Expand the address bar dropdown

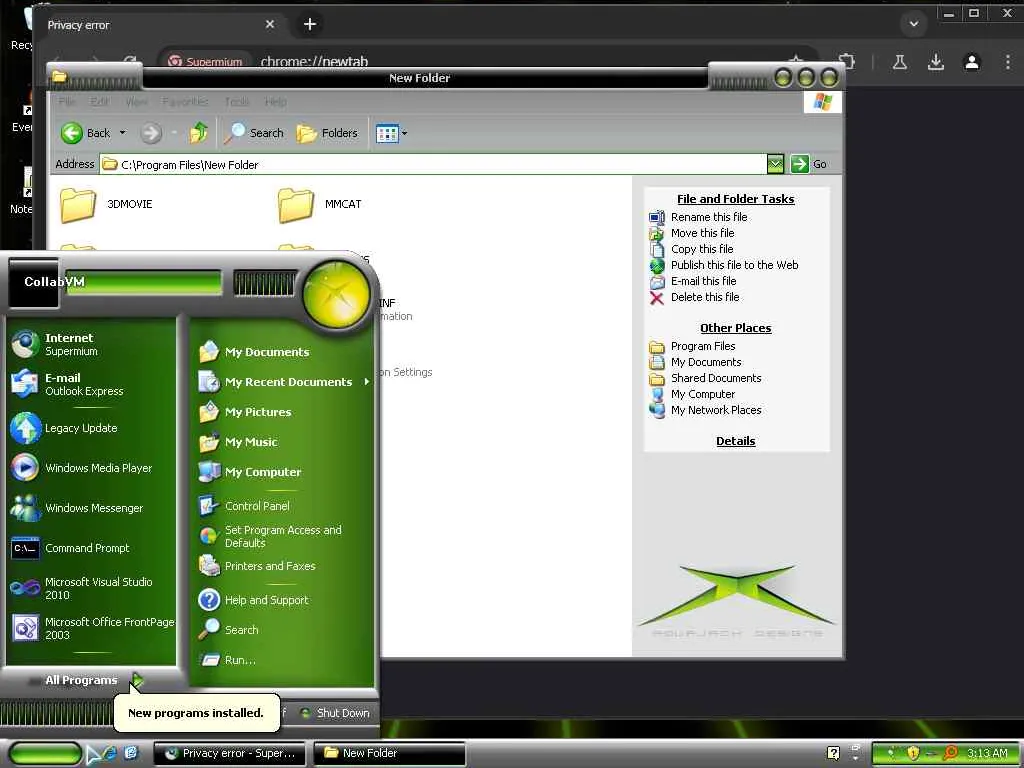[775, 164]
